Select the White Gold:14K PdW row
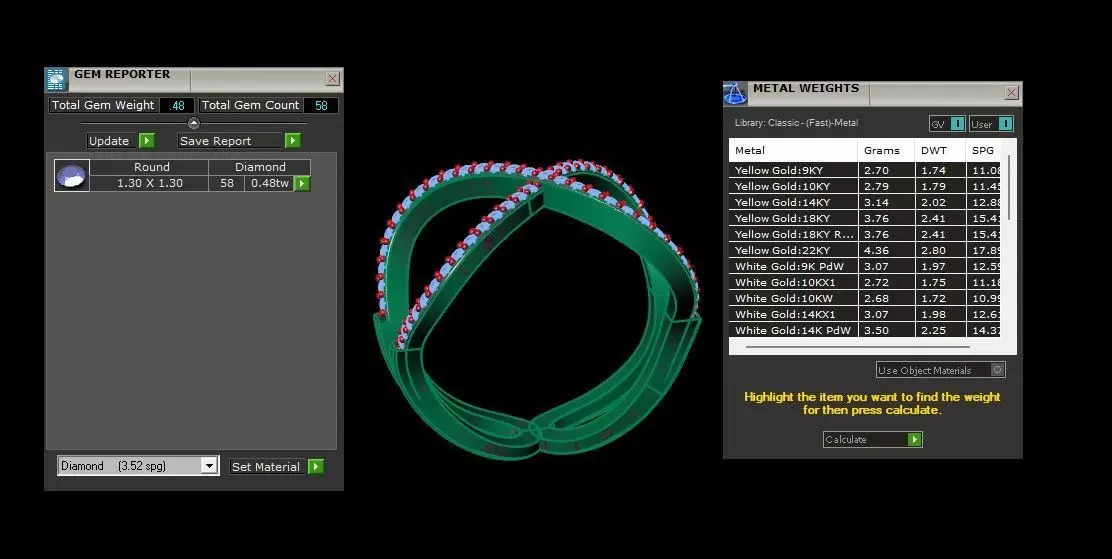1112x559 pixels. pos(864,330)
